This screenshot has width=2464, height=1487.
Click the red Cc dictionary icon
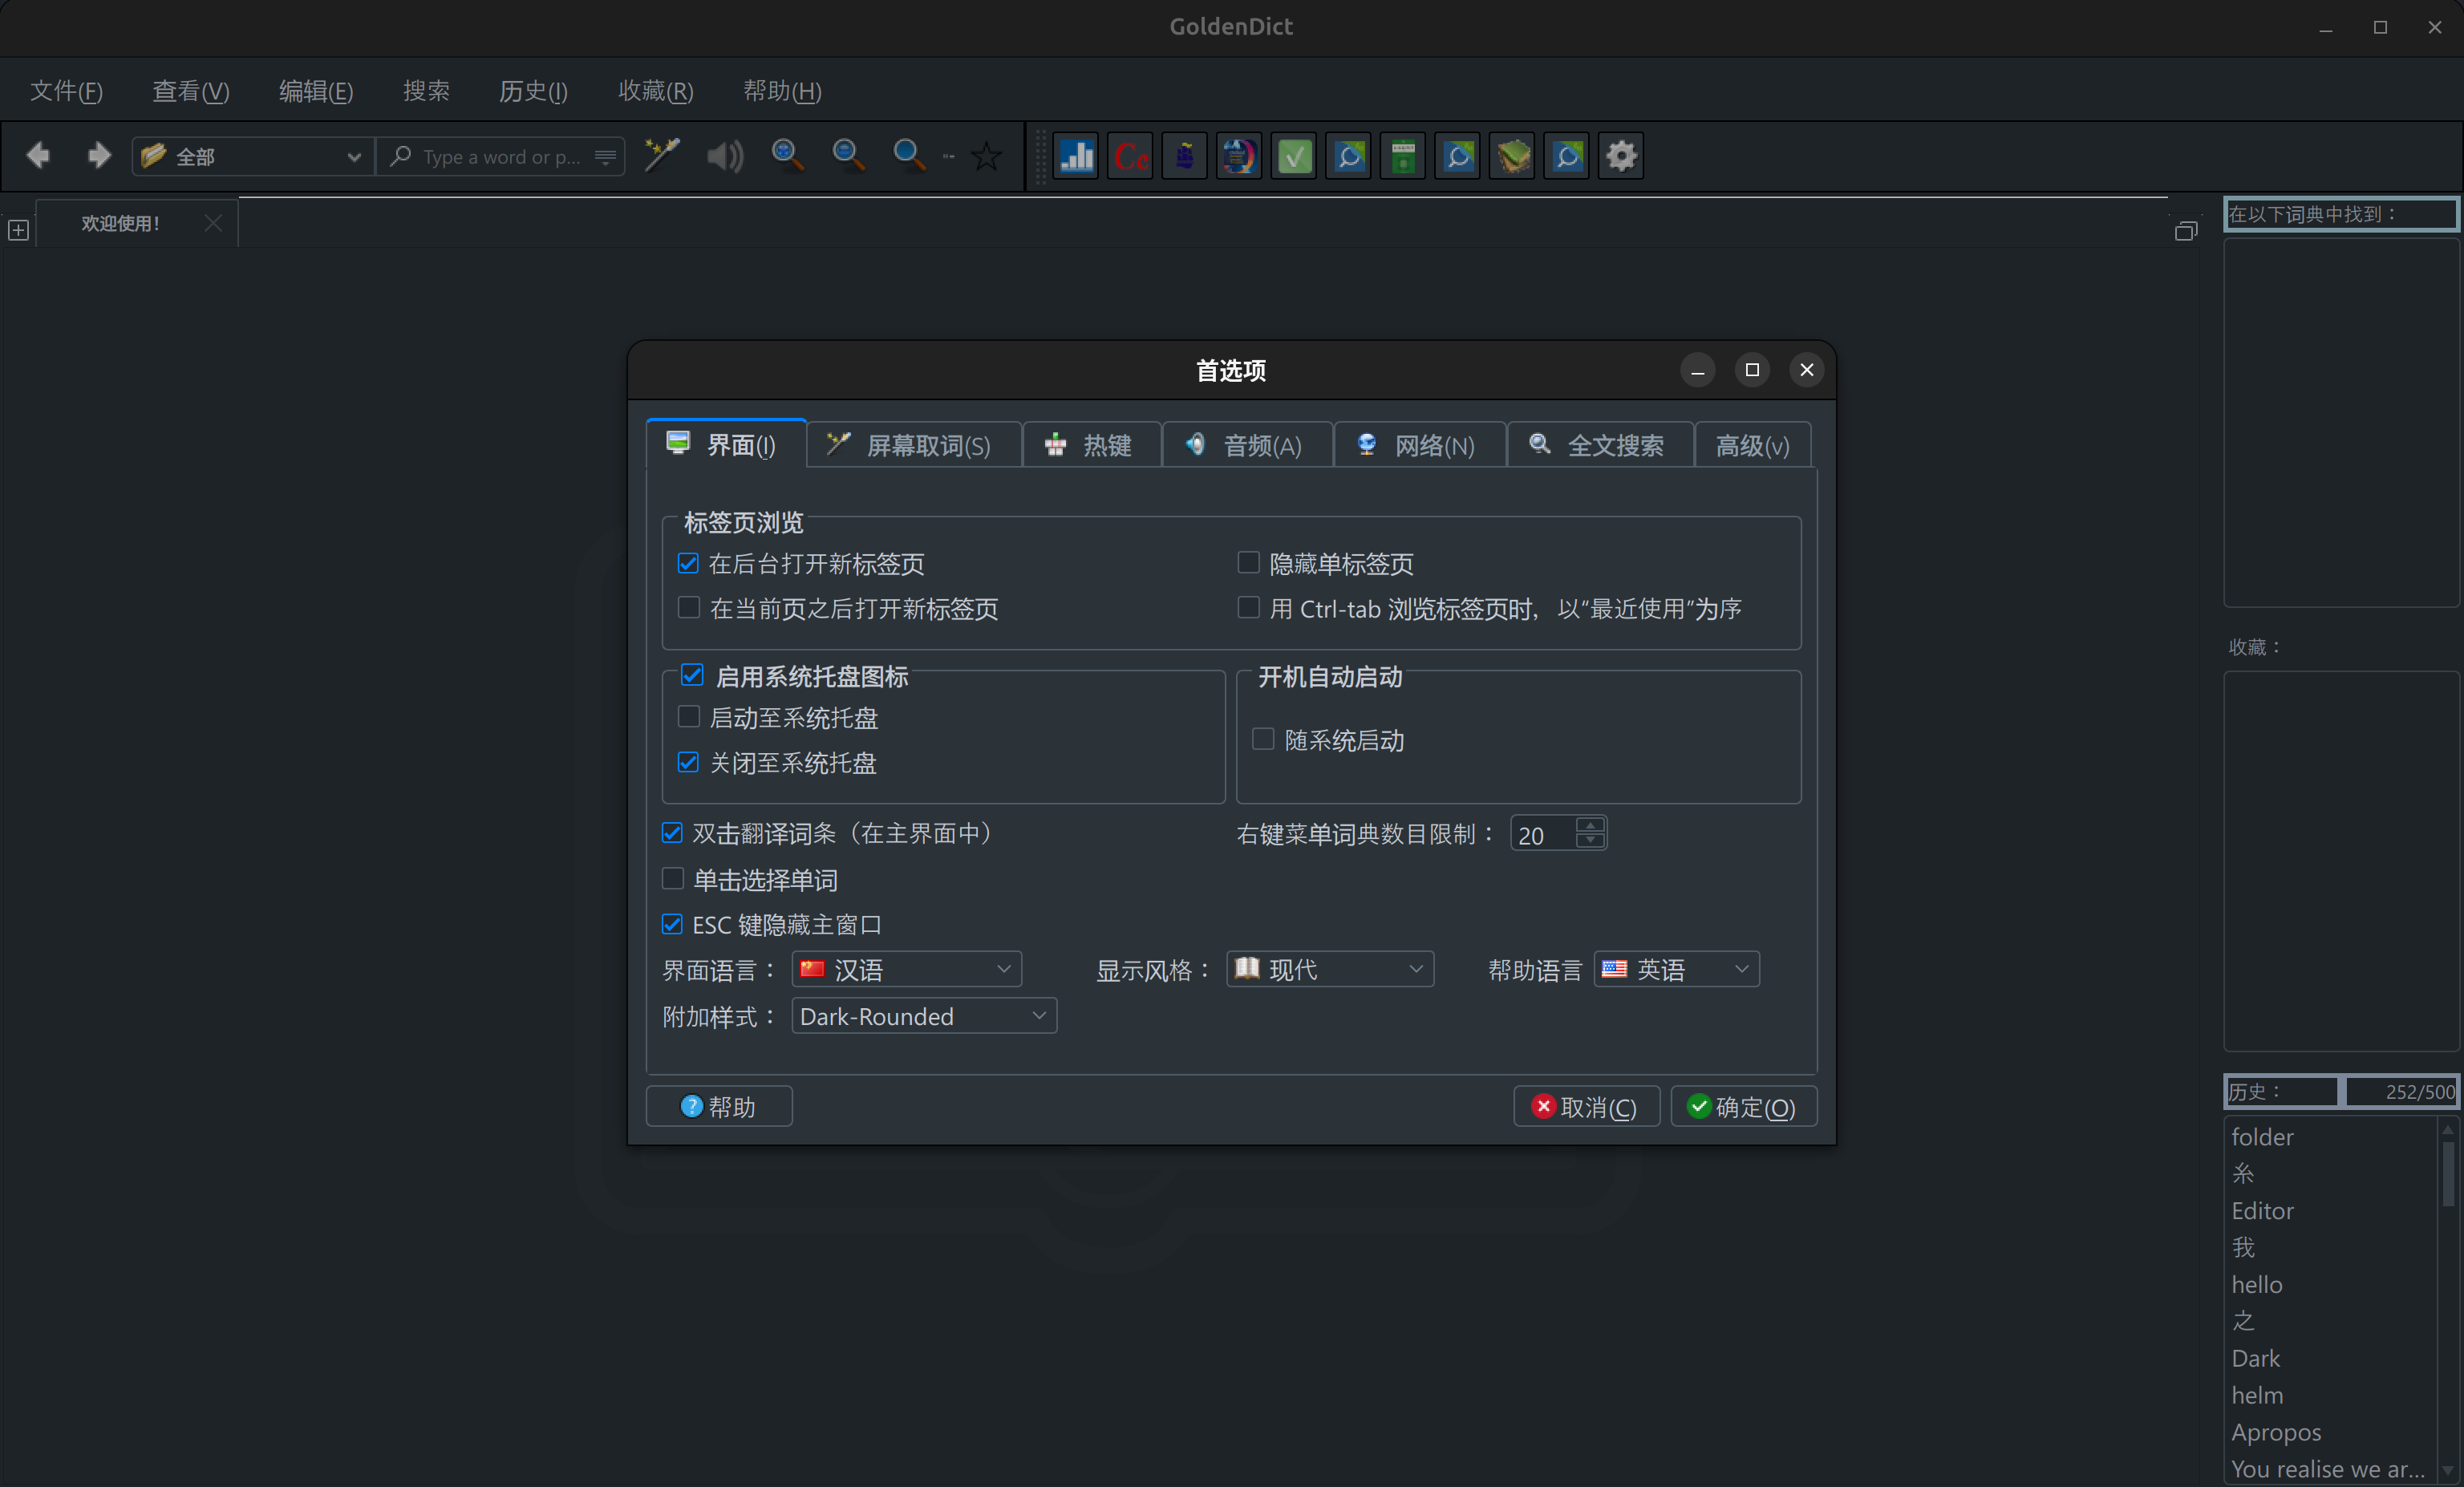pos(1131,156)
